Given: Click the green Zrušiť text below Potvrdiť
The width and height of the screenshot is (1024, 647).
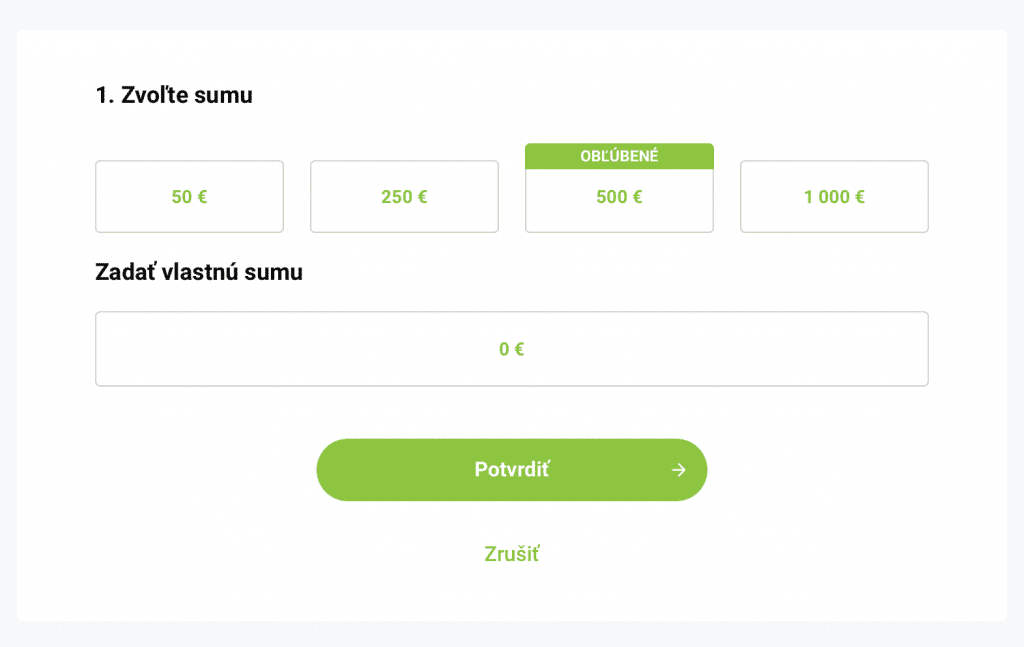Looking at the screenshot, I should 511,554.
